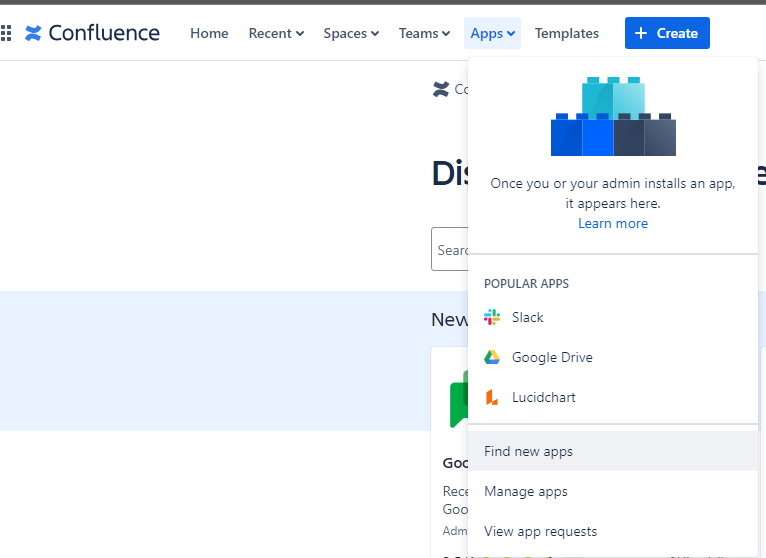Select Find new apps menu entry
The width and height of the screenshot is (766, 558).
[528, 451]
